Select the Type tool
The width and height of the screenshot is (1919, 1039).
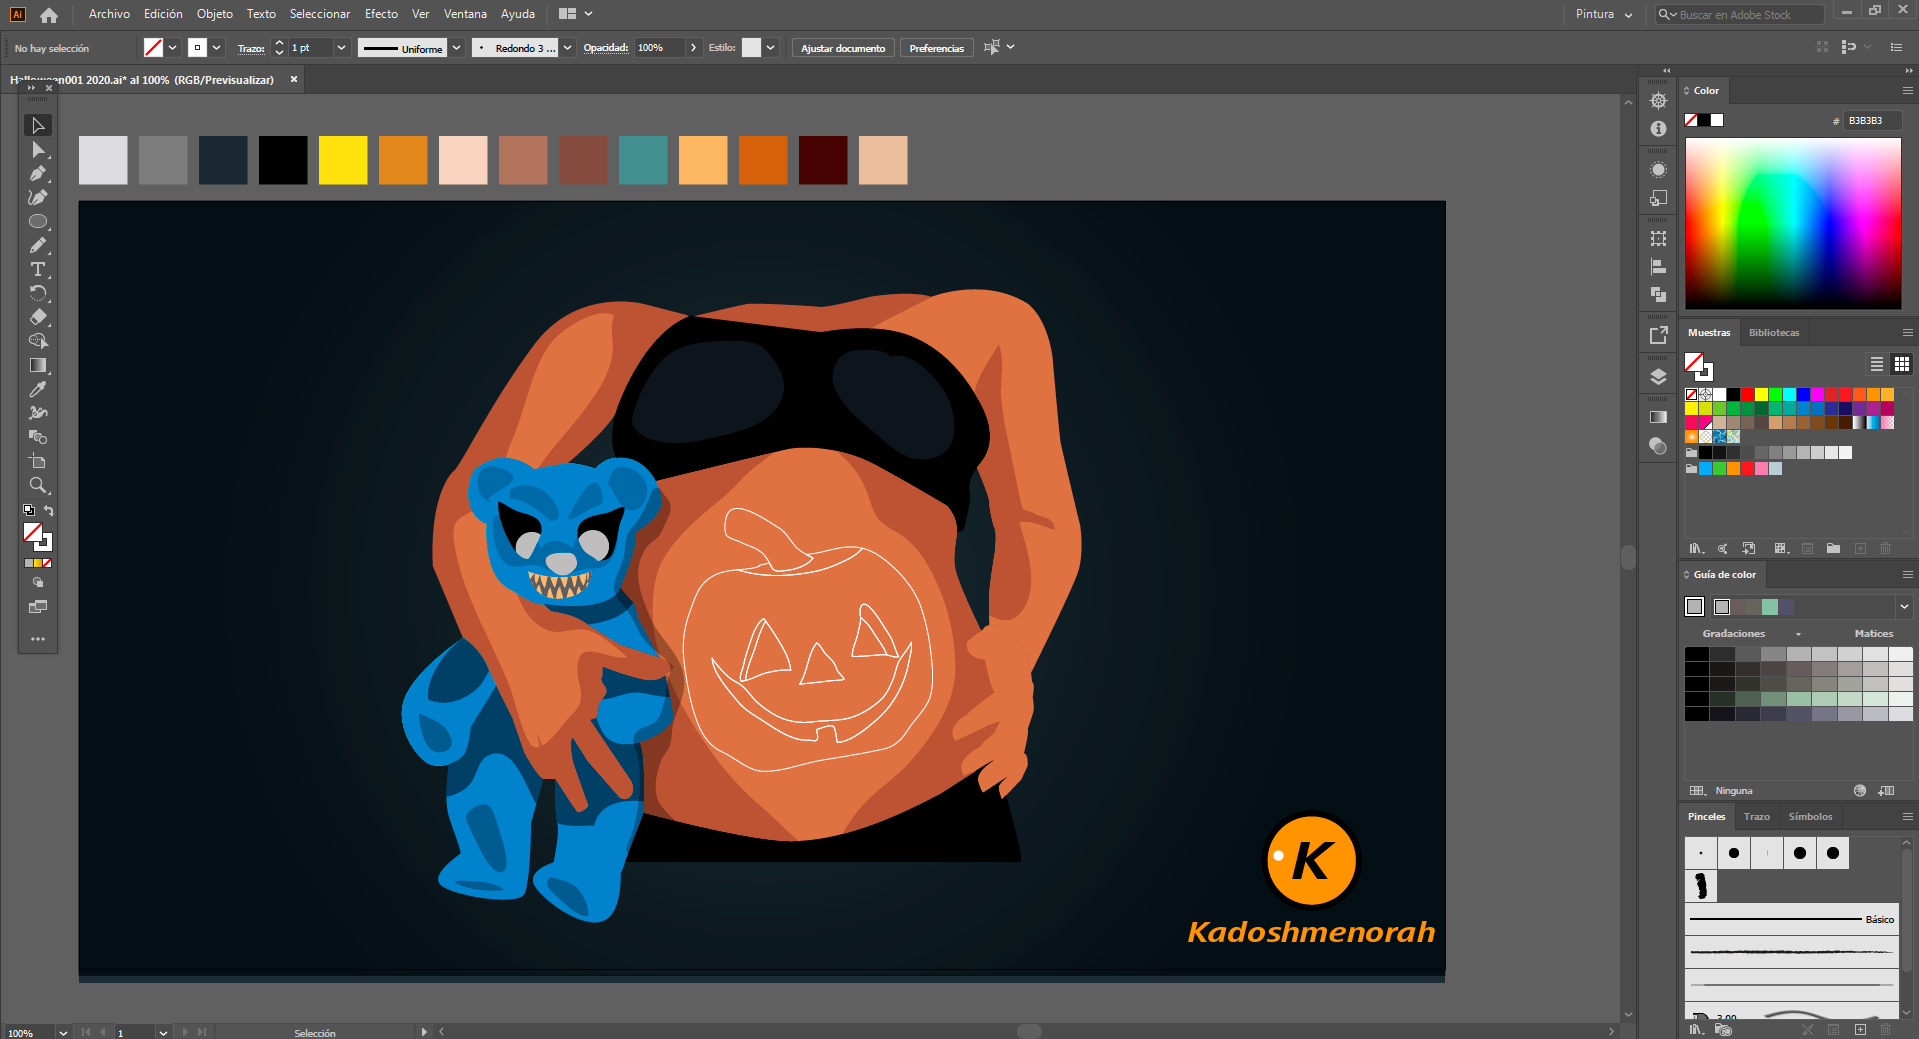[x=38, y=269]
